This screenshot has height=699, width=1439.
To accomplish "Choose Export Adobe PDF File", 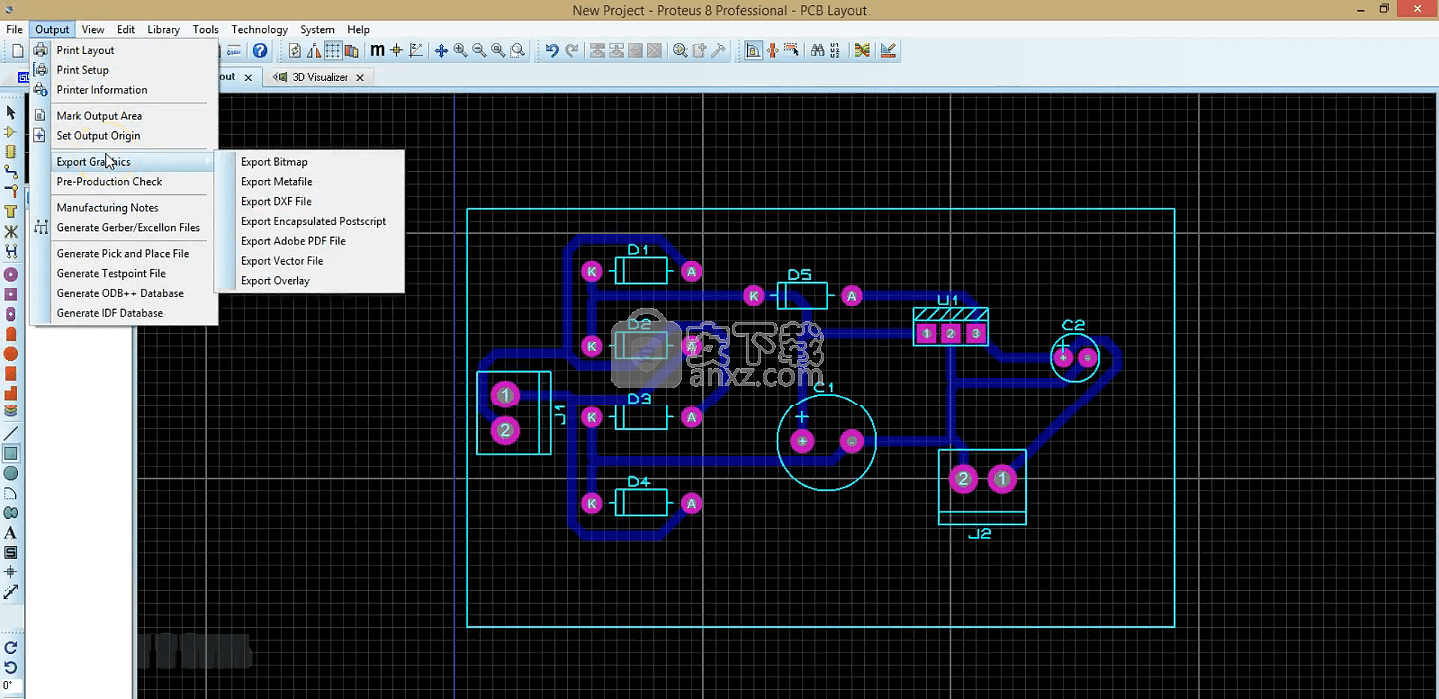I will click(293, 241).
